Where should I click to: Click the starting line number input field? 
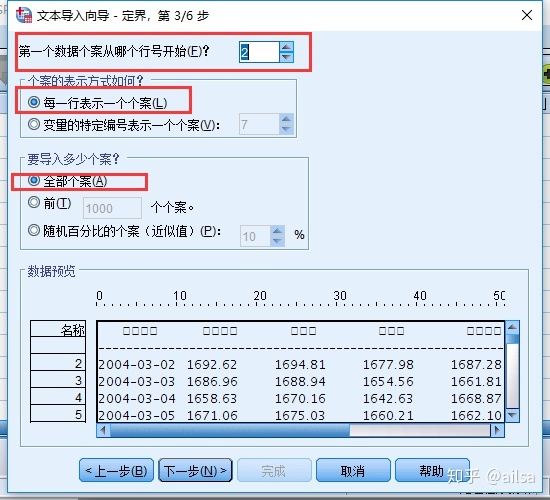[259, 52]
